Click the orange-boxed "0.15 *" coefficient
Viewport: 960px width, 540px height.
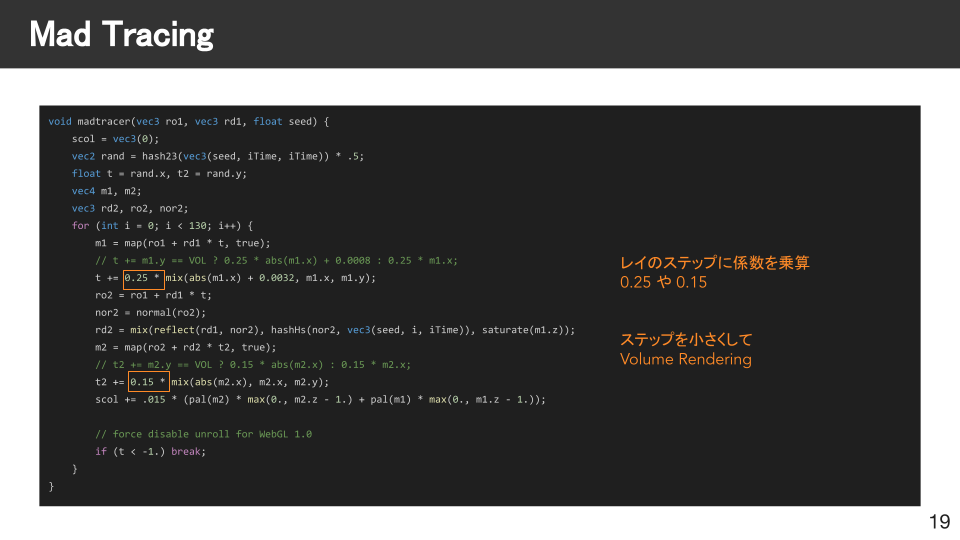click(148, 382)
